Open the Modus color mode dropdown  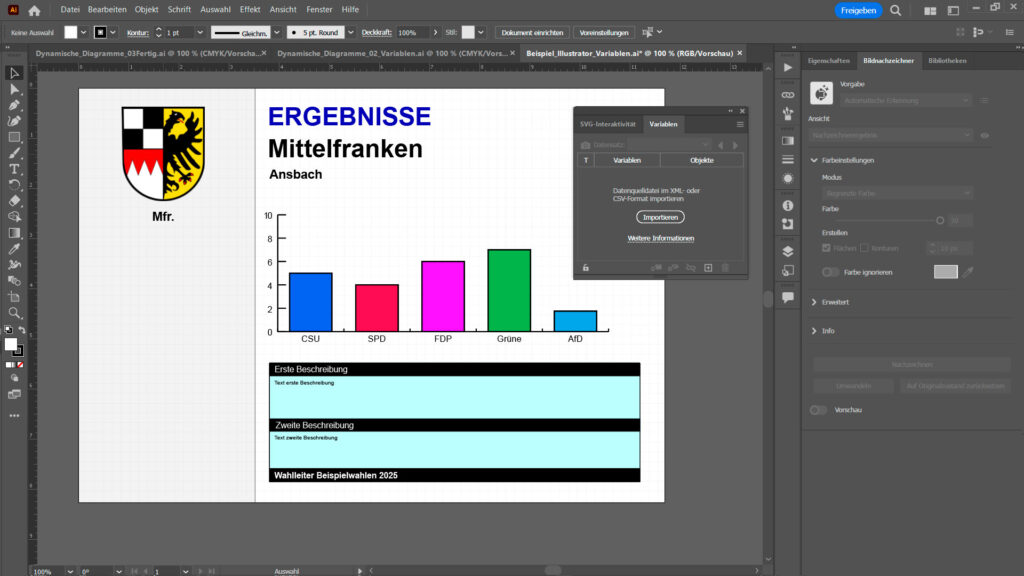pyautogui.click(x=897, y=193)
